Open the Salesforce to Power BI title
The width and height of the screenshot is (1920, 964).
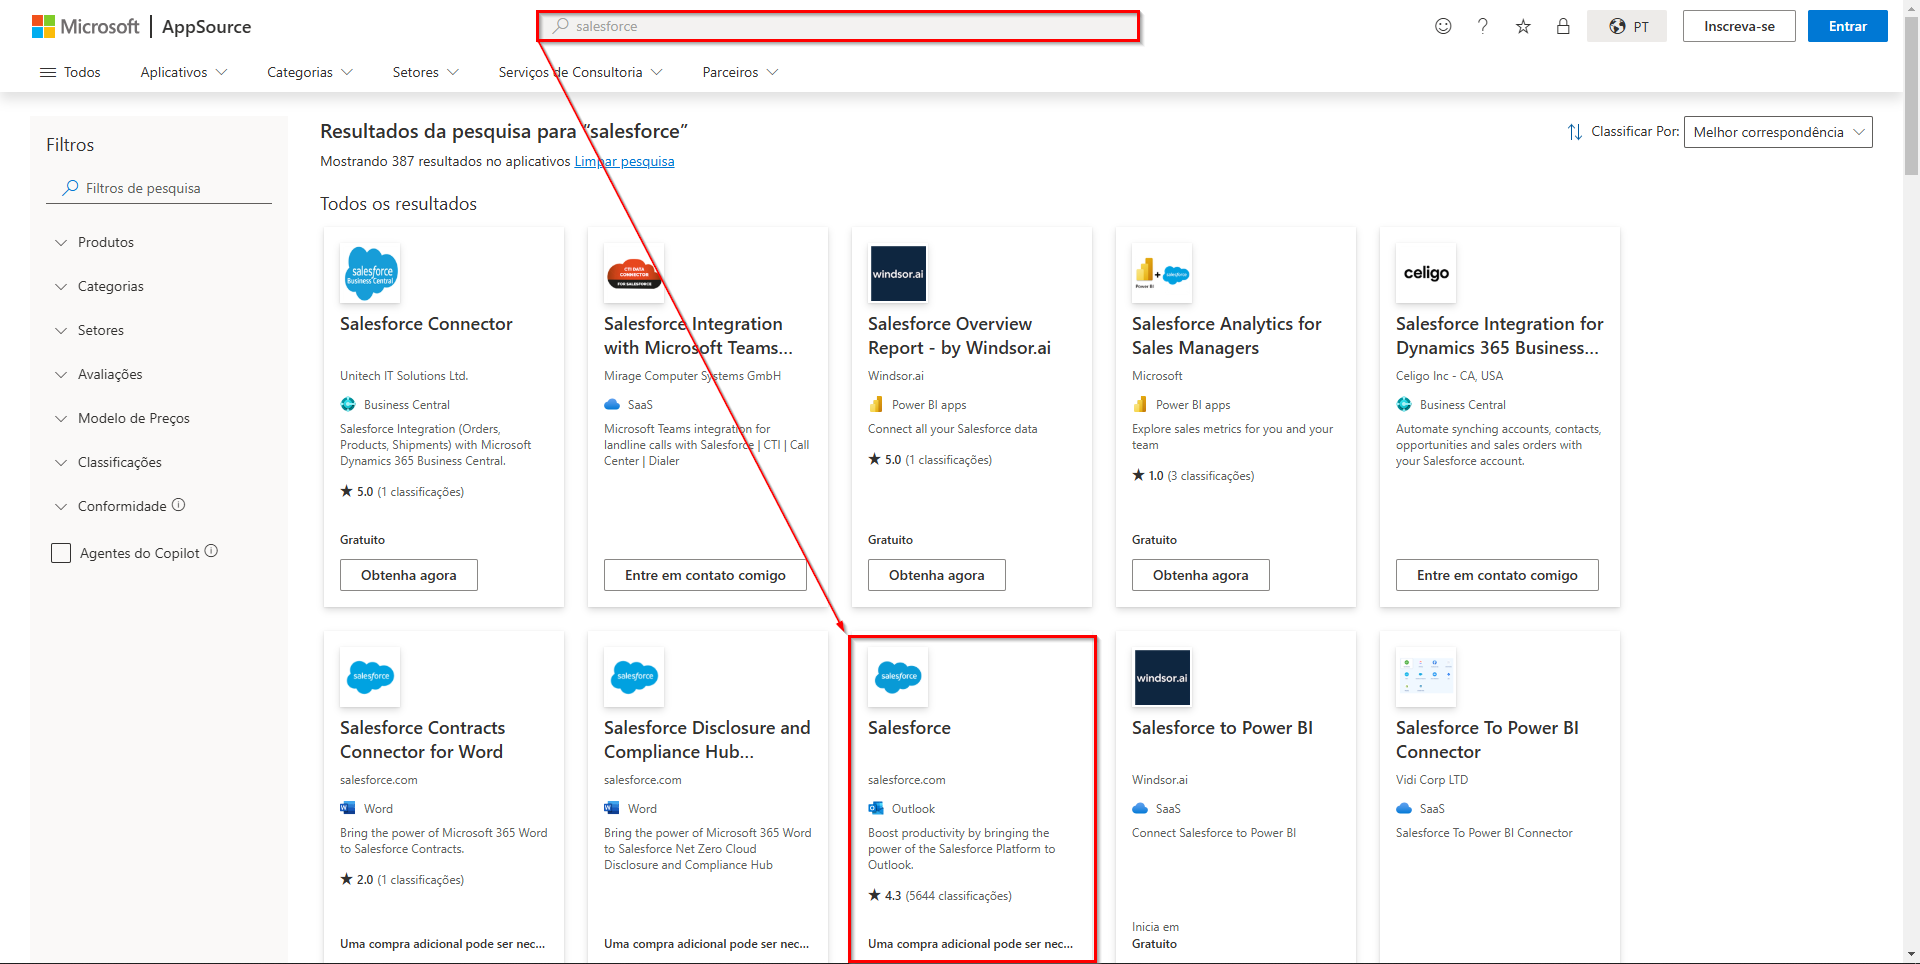click(1222, 728)
